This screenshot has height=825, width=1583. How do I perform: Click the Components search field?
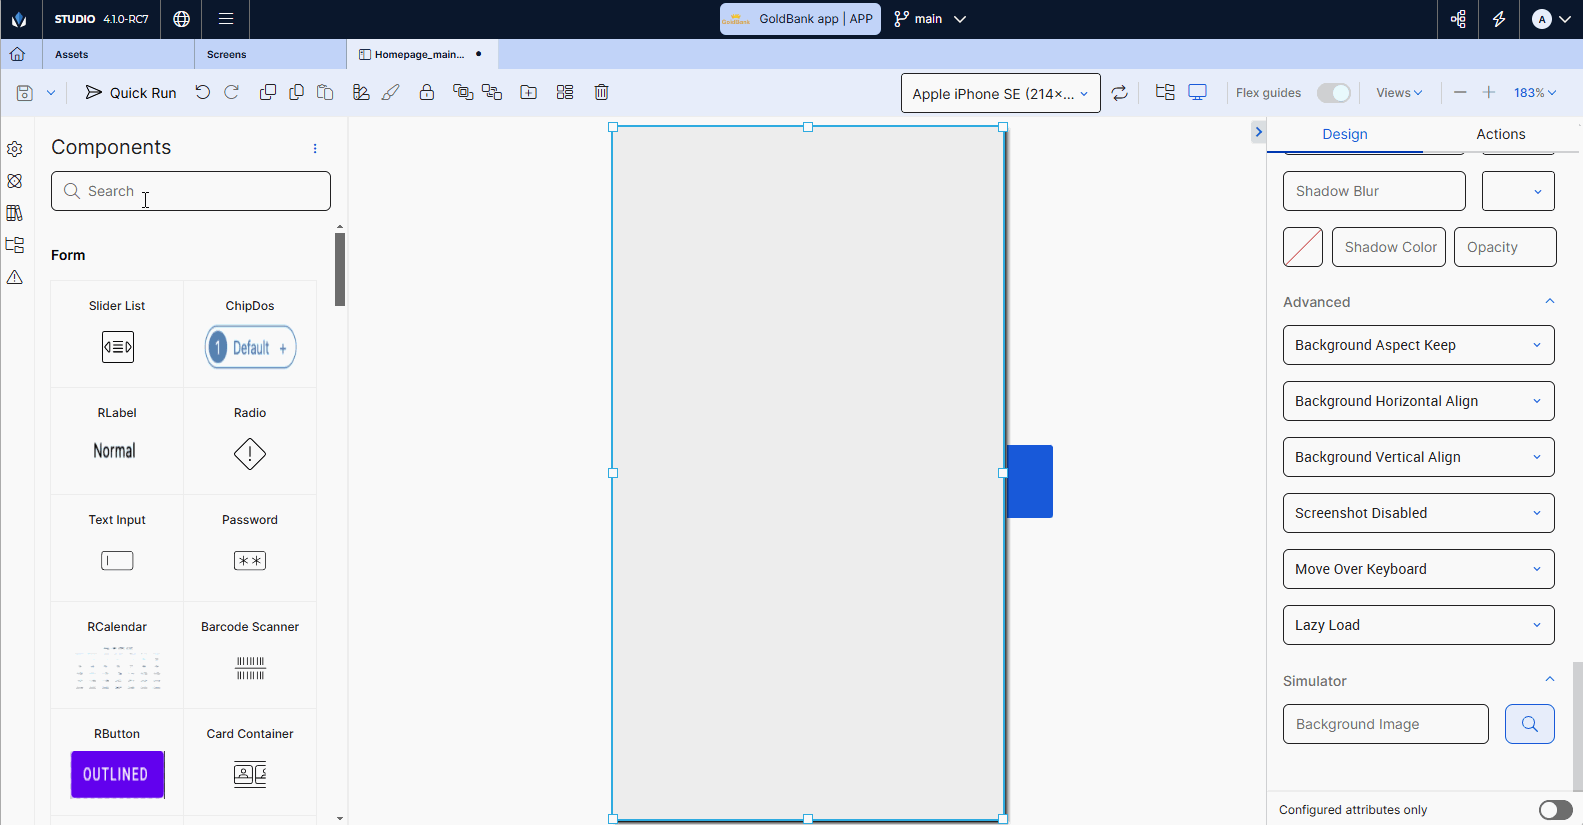191,191
